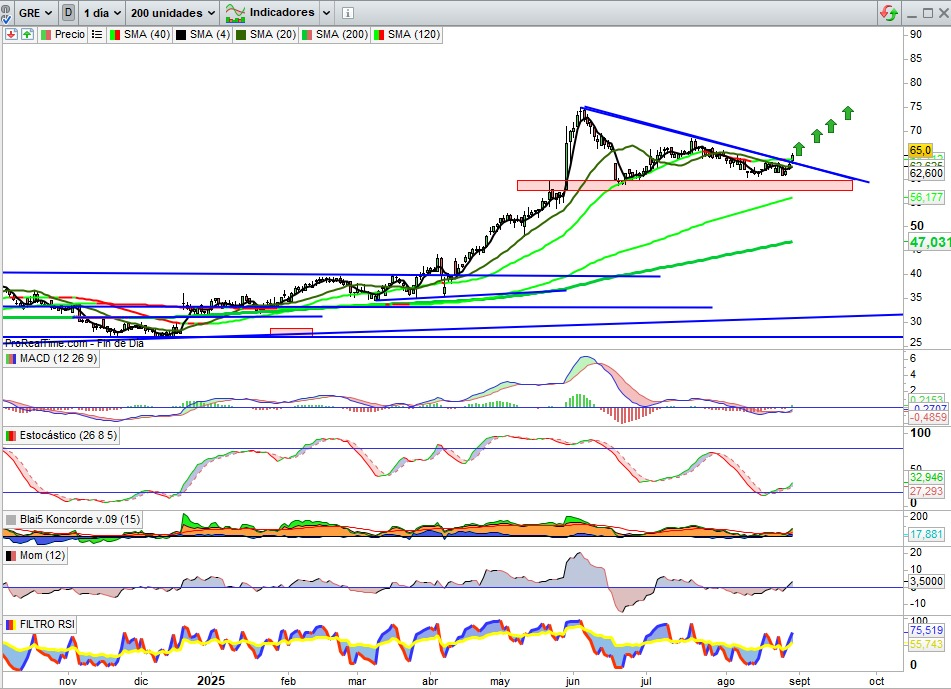Click the list icon next to Precio
Screen dimensions: 951x689
(96, 35)
